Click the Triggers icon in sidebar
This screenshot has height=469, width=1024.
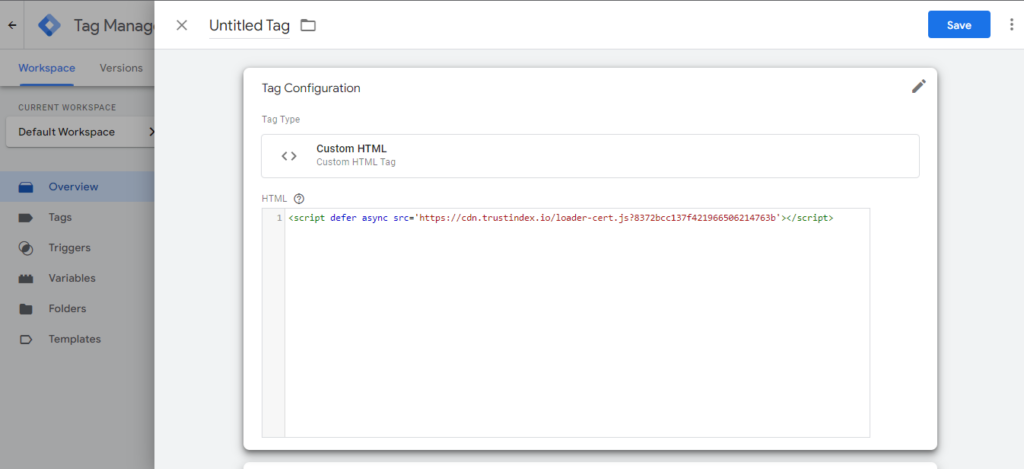(x=26, y=248)
